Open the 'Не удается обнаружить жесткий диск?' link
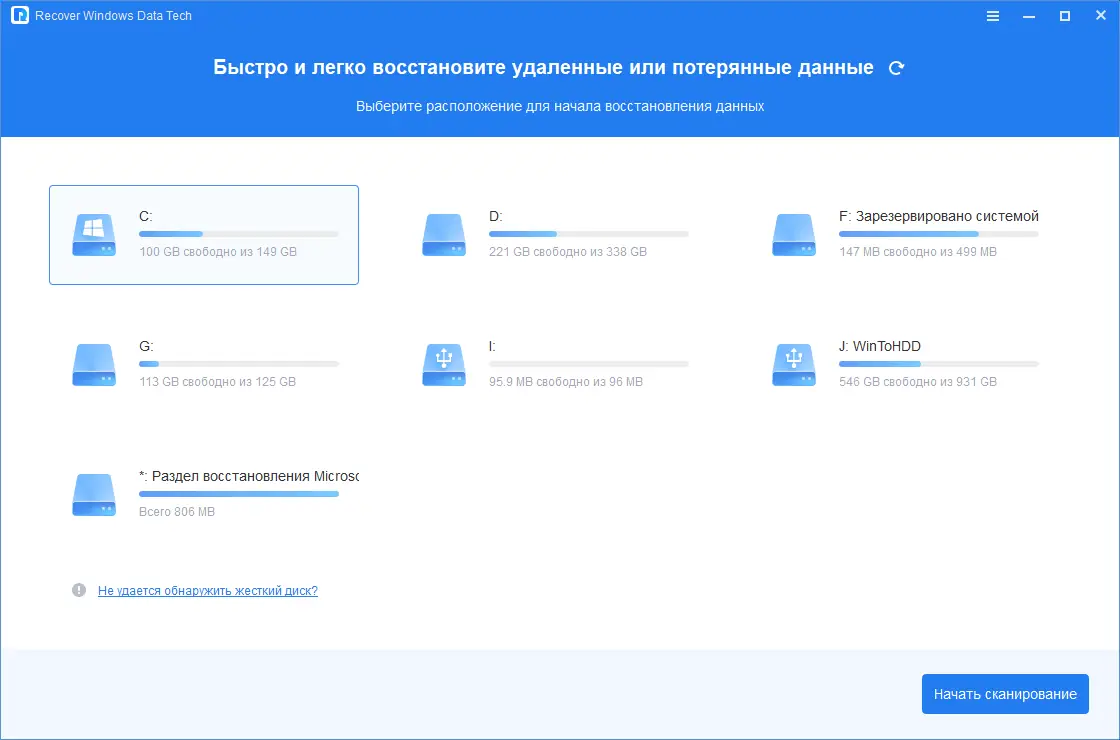1120x740 pixels. coord(207,590)
